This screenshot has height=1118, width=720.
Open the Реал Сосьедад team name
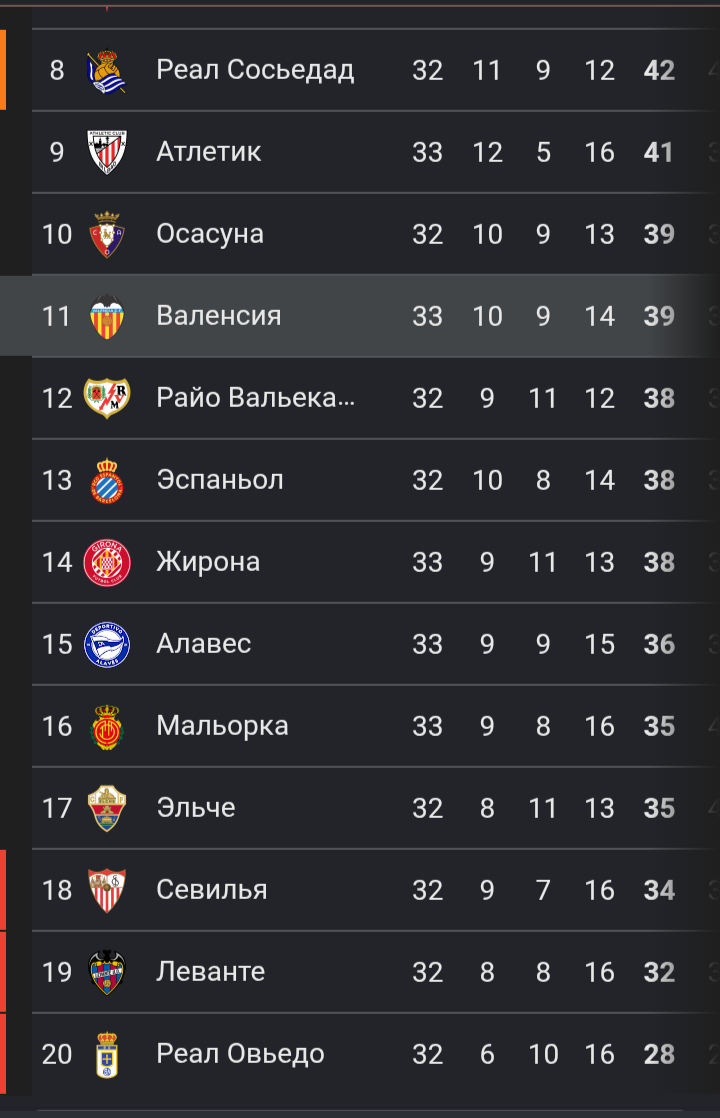(254, 70)
